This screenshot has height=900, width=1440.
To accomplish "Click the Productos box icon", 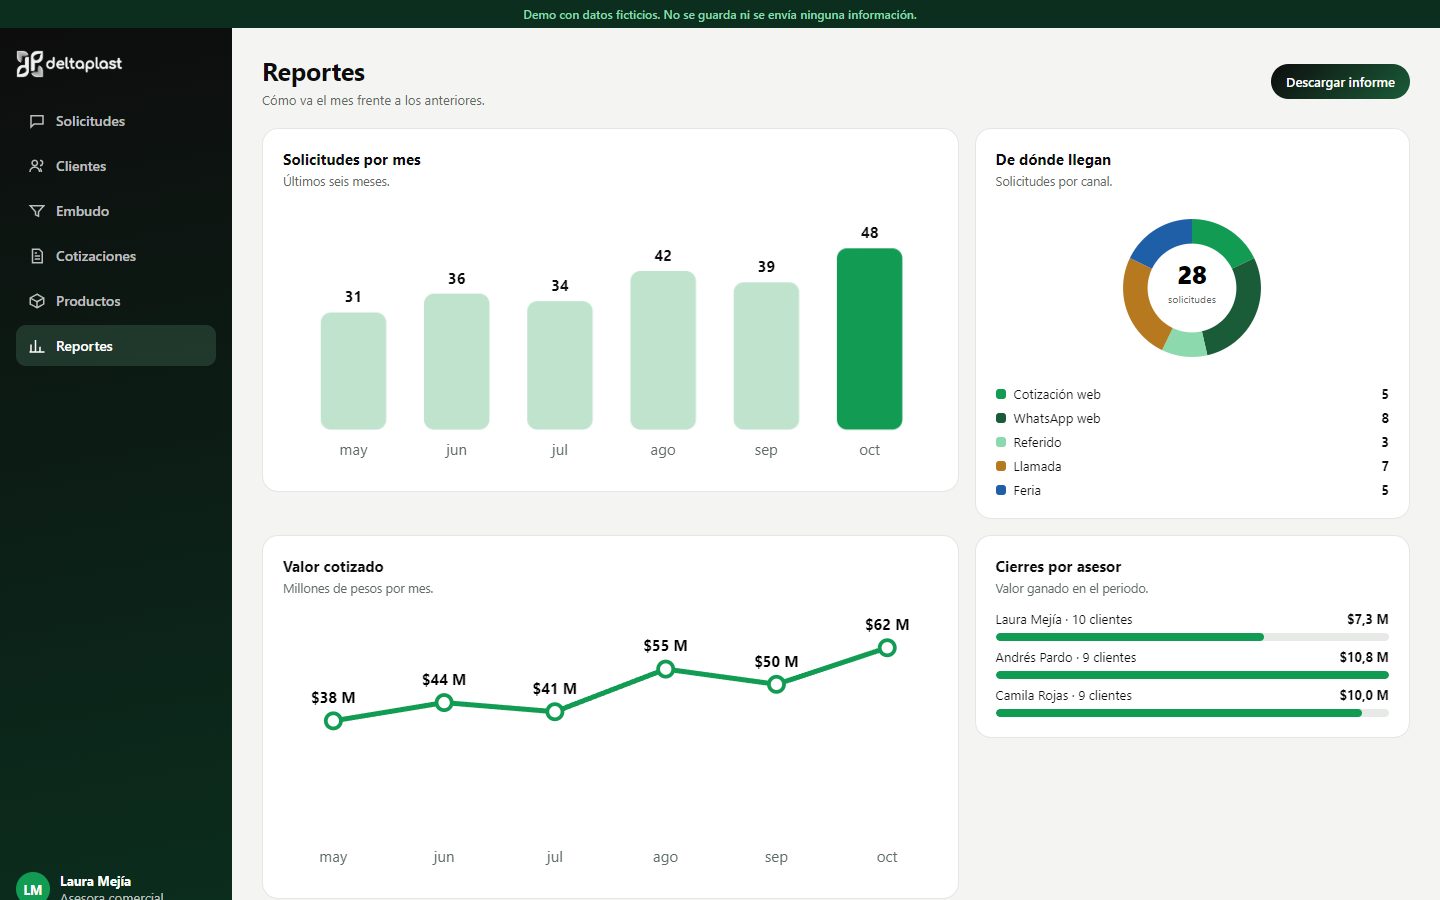I will point(37,301).
